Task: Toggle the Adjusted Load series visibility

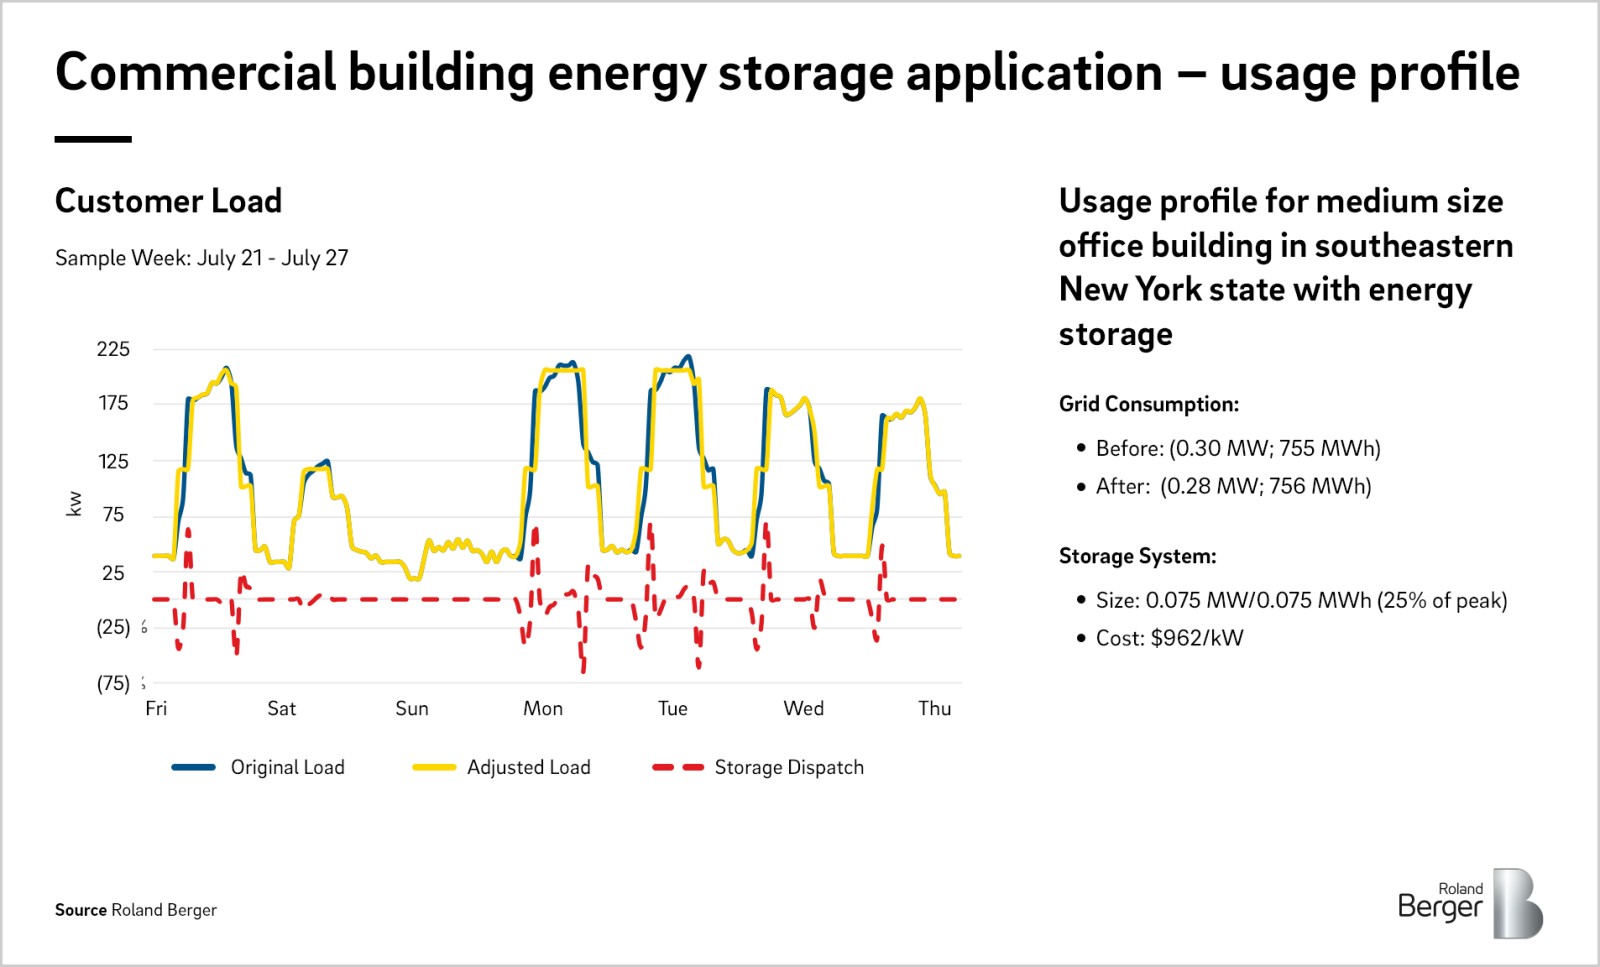Action: click(529, 767)
